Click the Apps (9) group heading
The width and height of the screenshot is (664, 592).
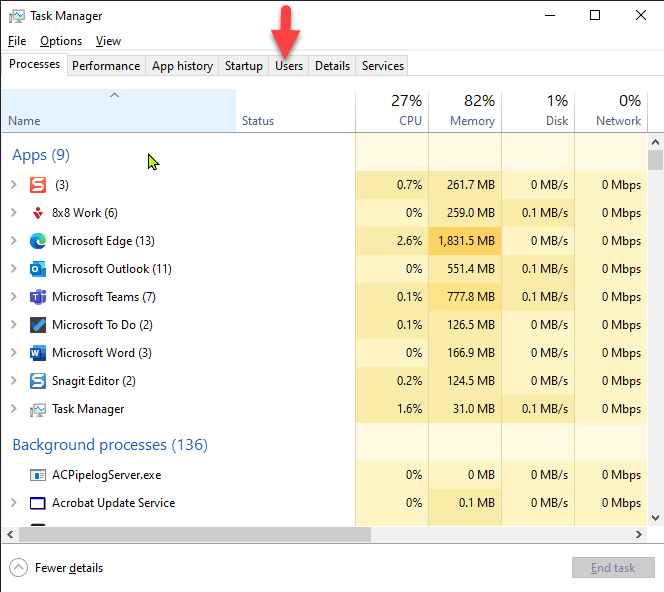[41, 155]
